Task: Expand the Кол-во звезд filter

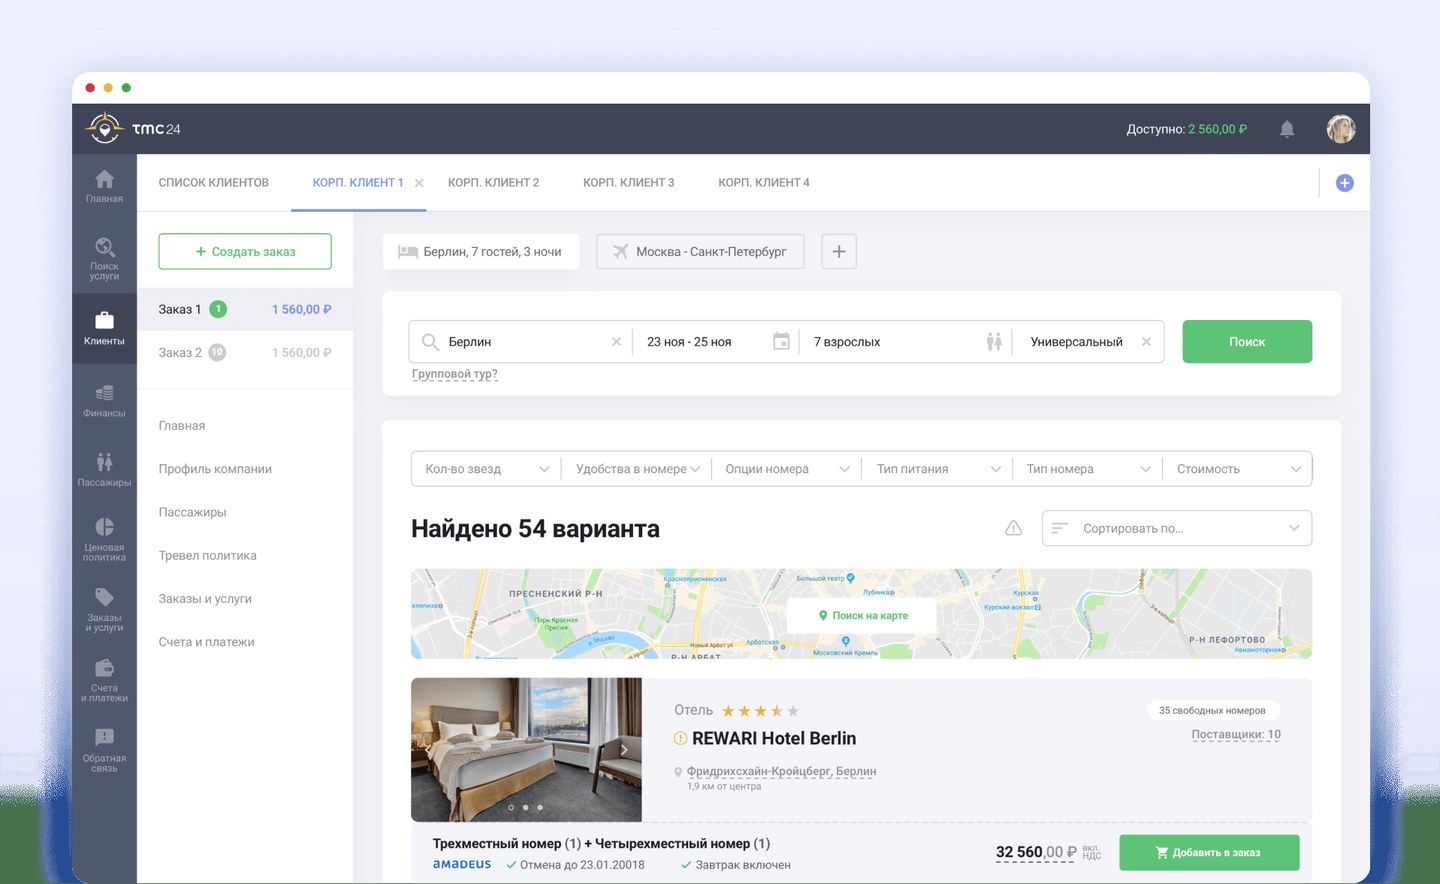Action: pyautogui.click(x=486, y=469)
